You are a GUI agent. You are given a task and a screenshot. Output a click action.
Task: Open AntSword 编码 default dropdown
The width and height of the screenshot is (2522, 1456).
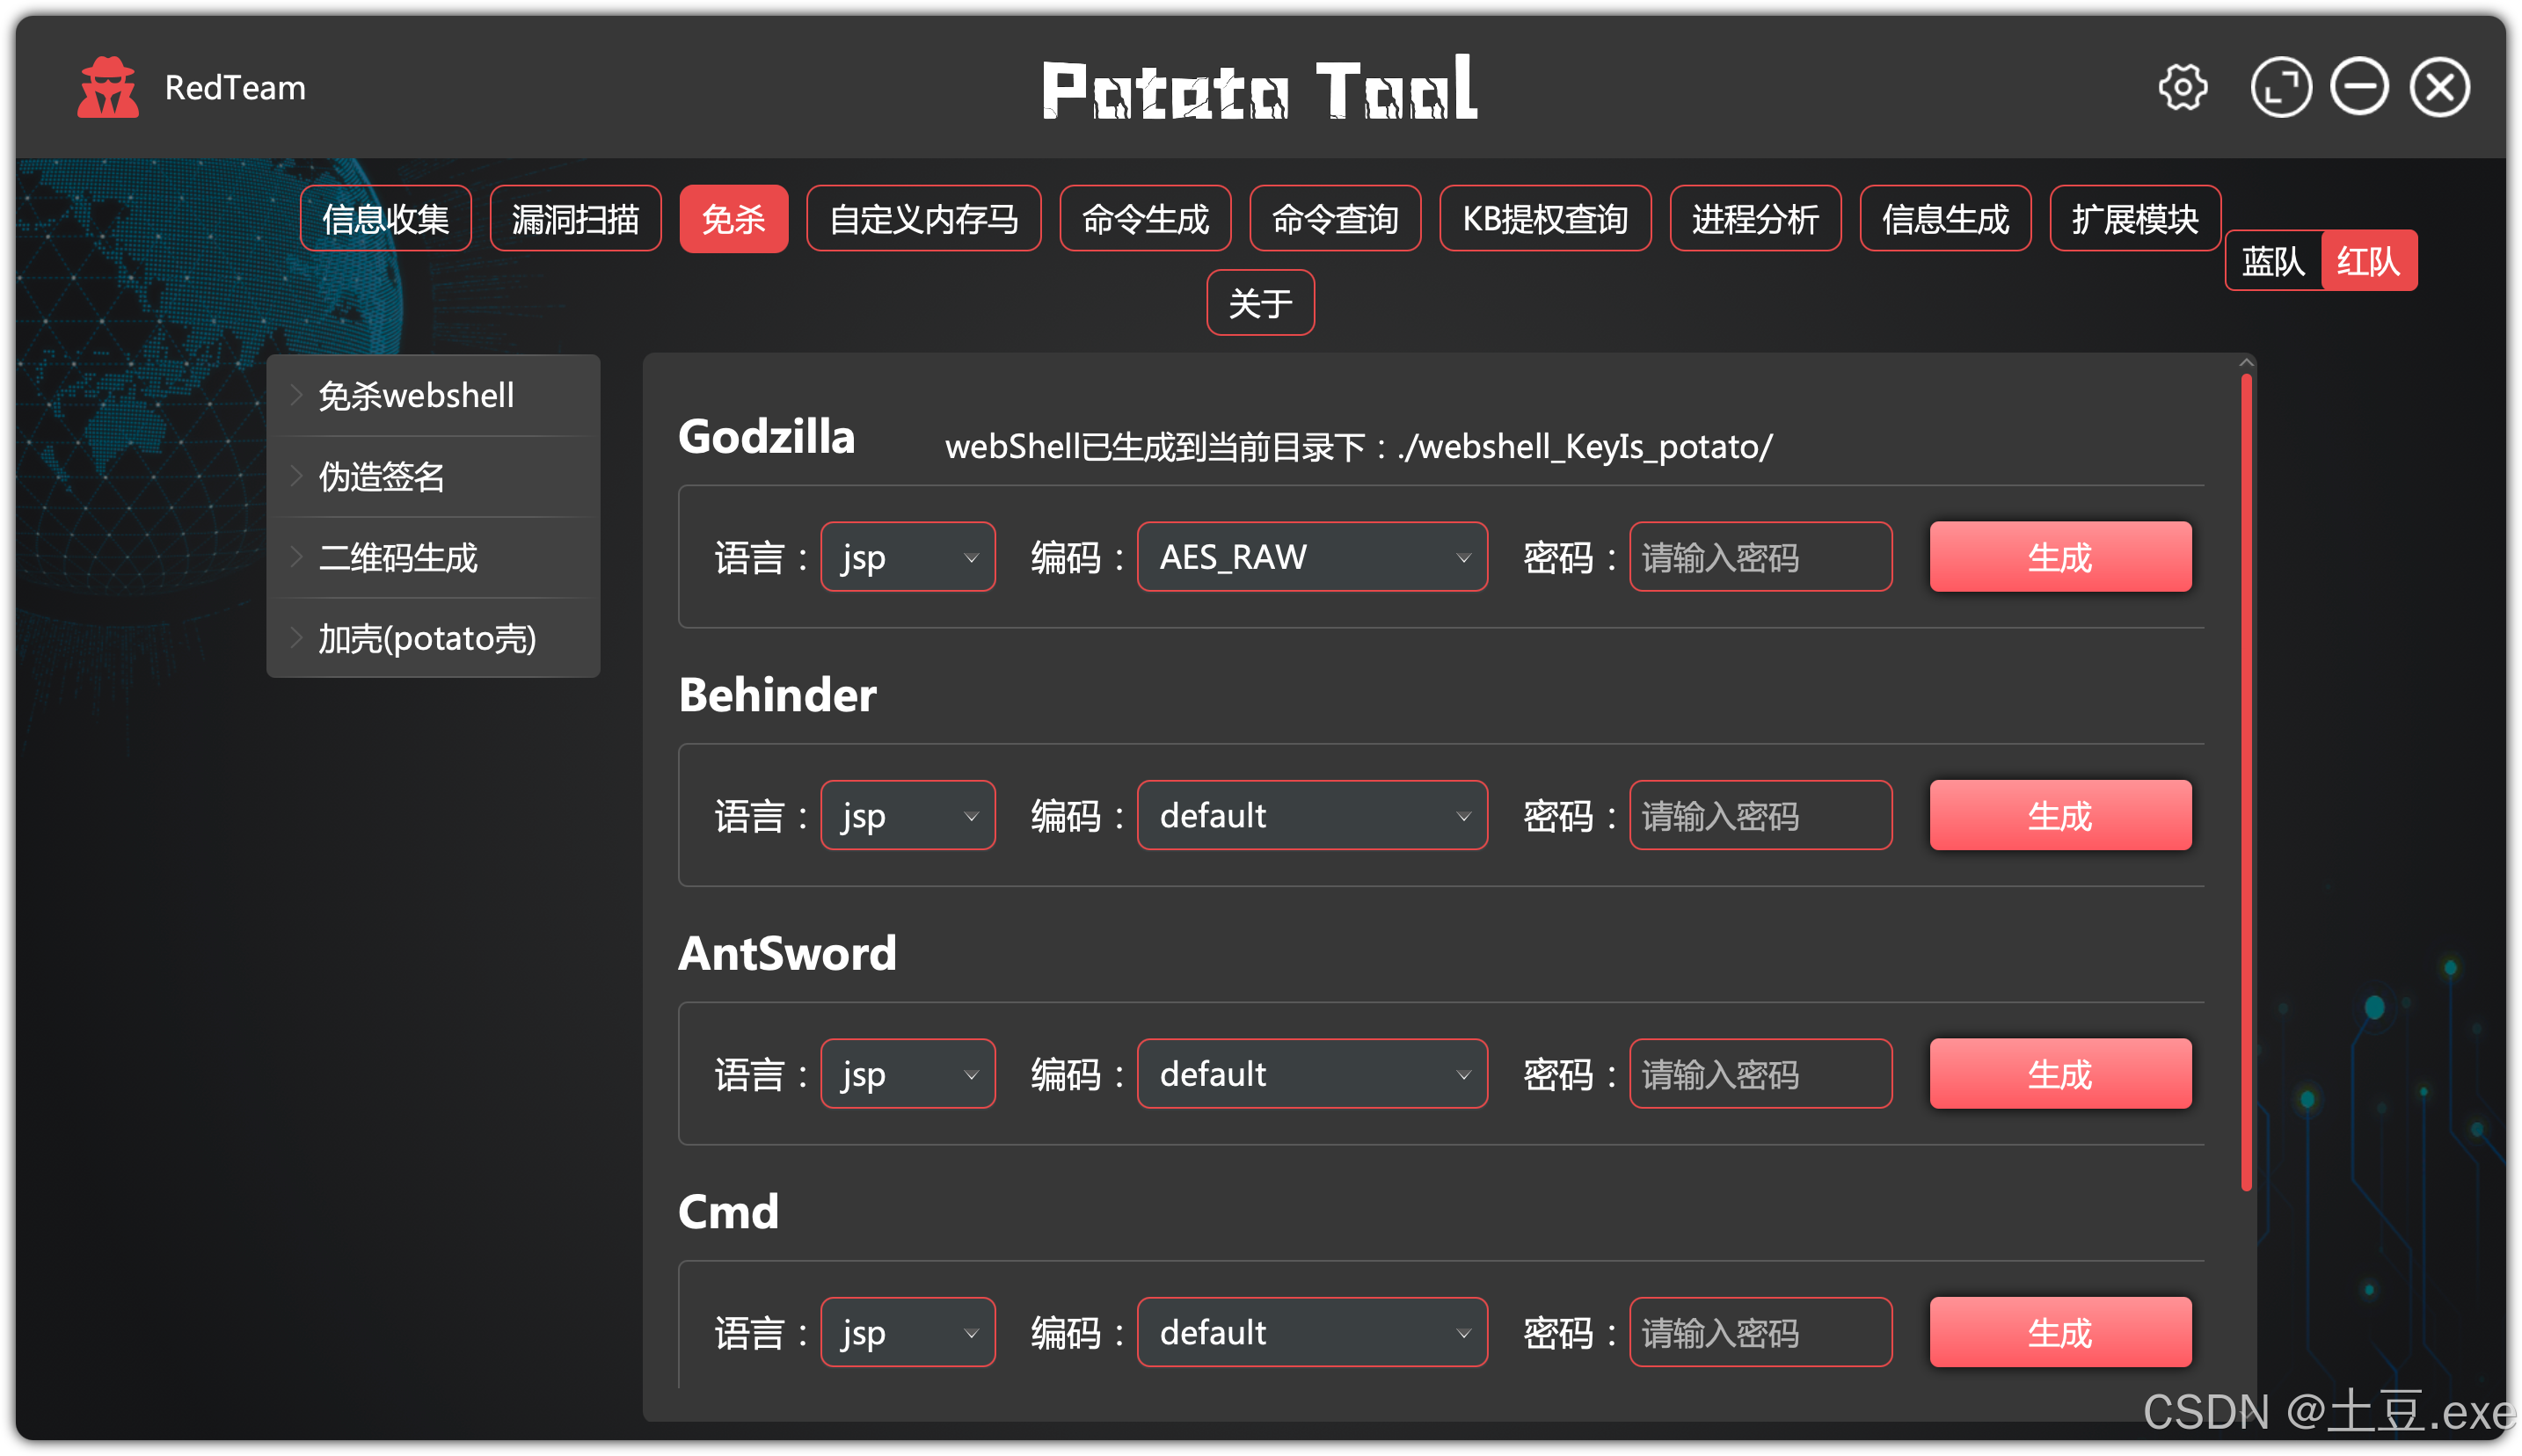point(1311,1074)
